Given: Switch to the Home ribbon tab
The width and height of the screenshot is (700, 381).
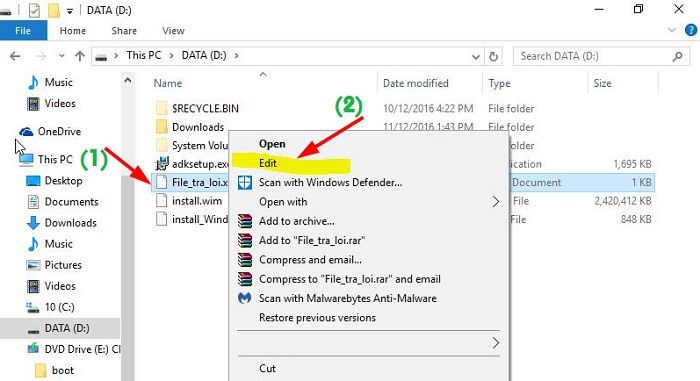Looking at the screenshot, I should point(73,31).
